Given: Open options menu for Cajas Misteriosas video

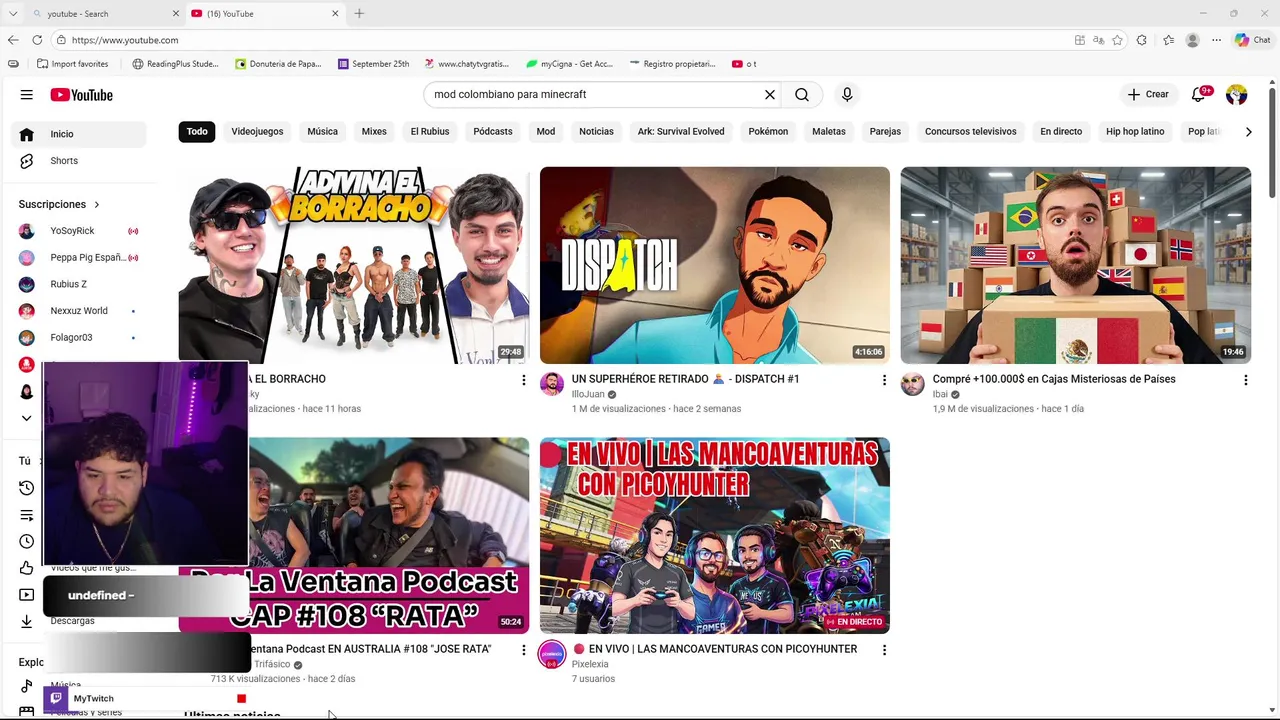Looking at the screenshot, I should click(1245, 380).
